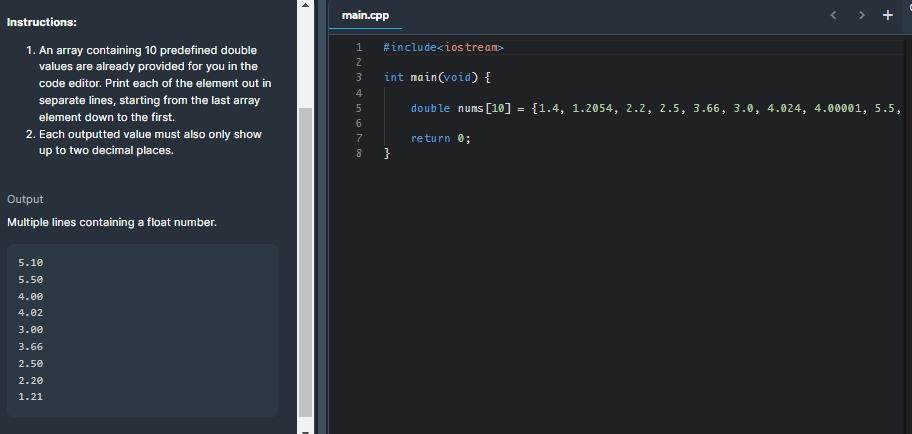The height and width of the screenshot is (434, 912).
Task: Click the sample output value 5.50
Action: [31, 279]
